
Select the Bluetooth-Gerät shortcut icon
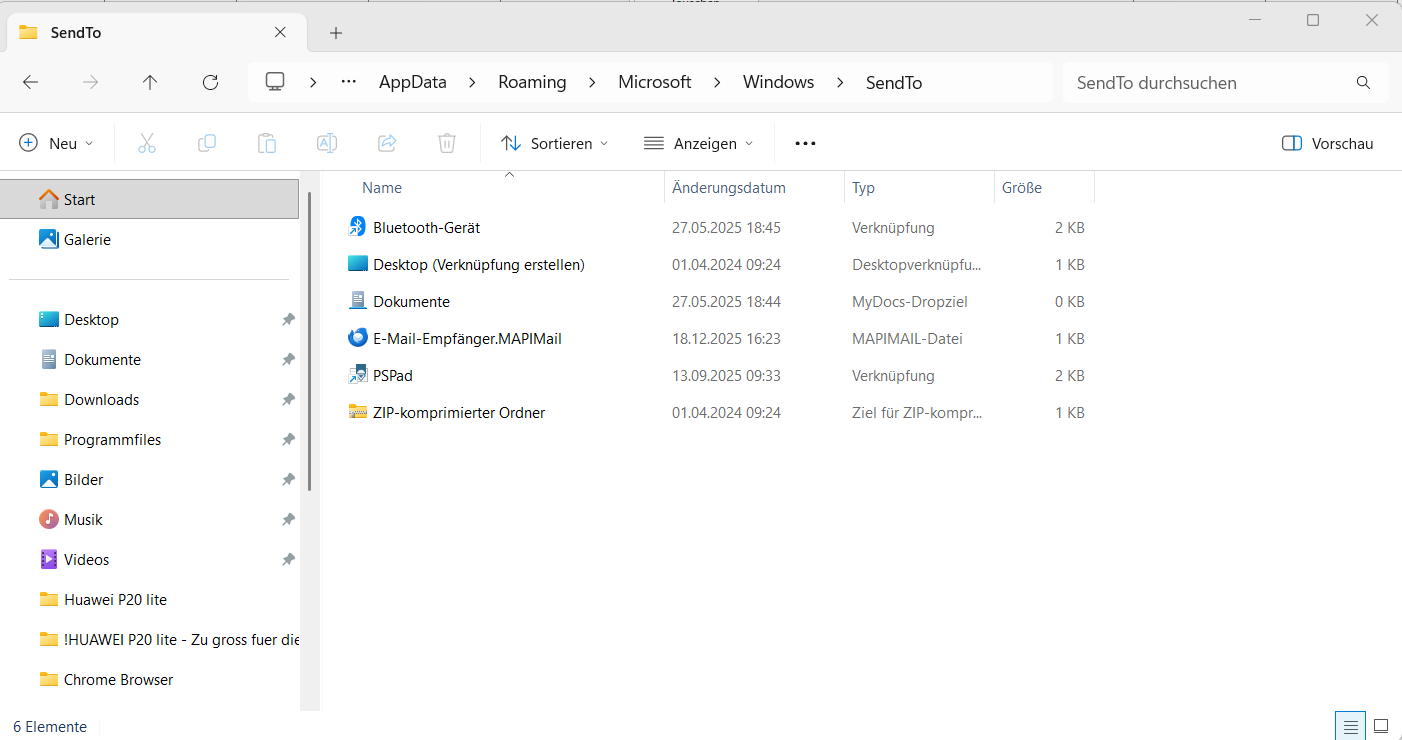pos(358,227)
